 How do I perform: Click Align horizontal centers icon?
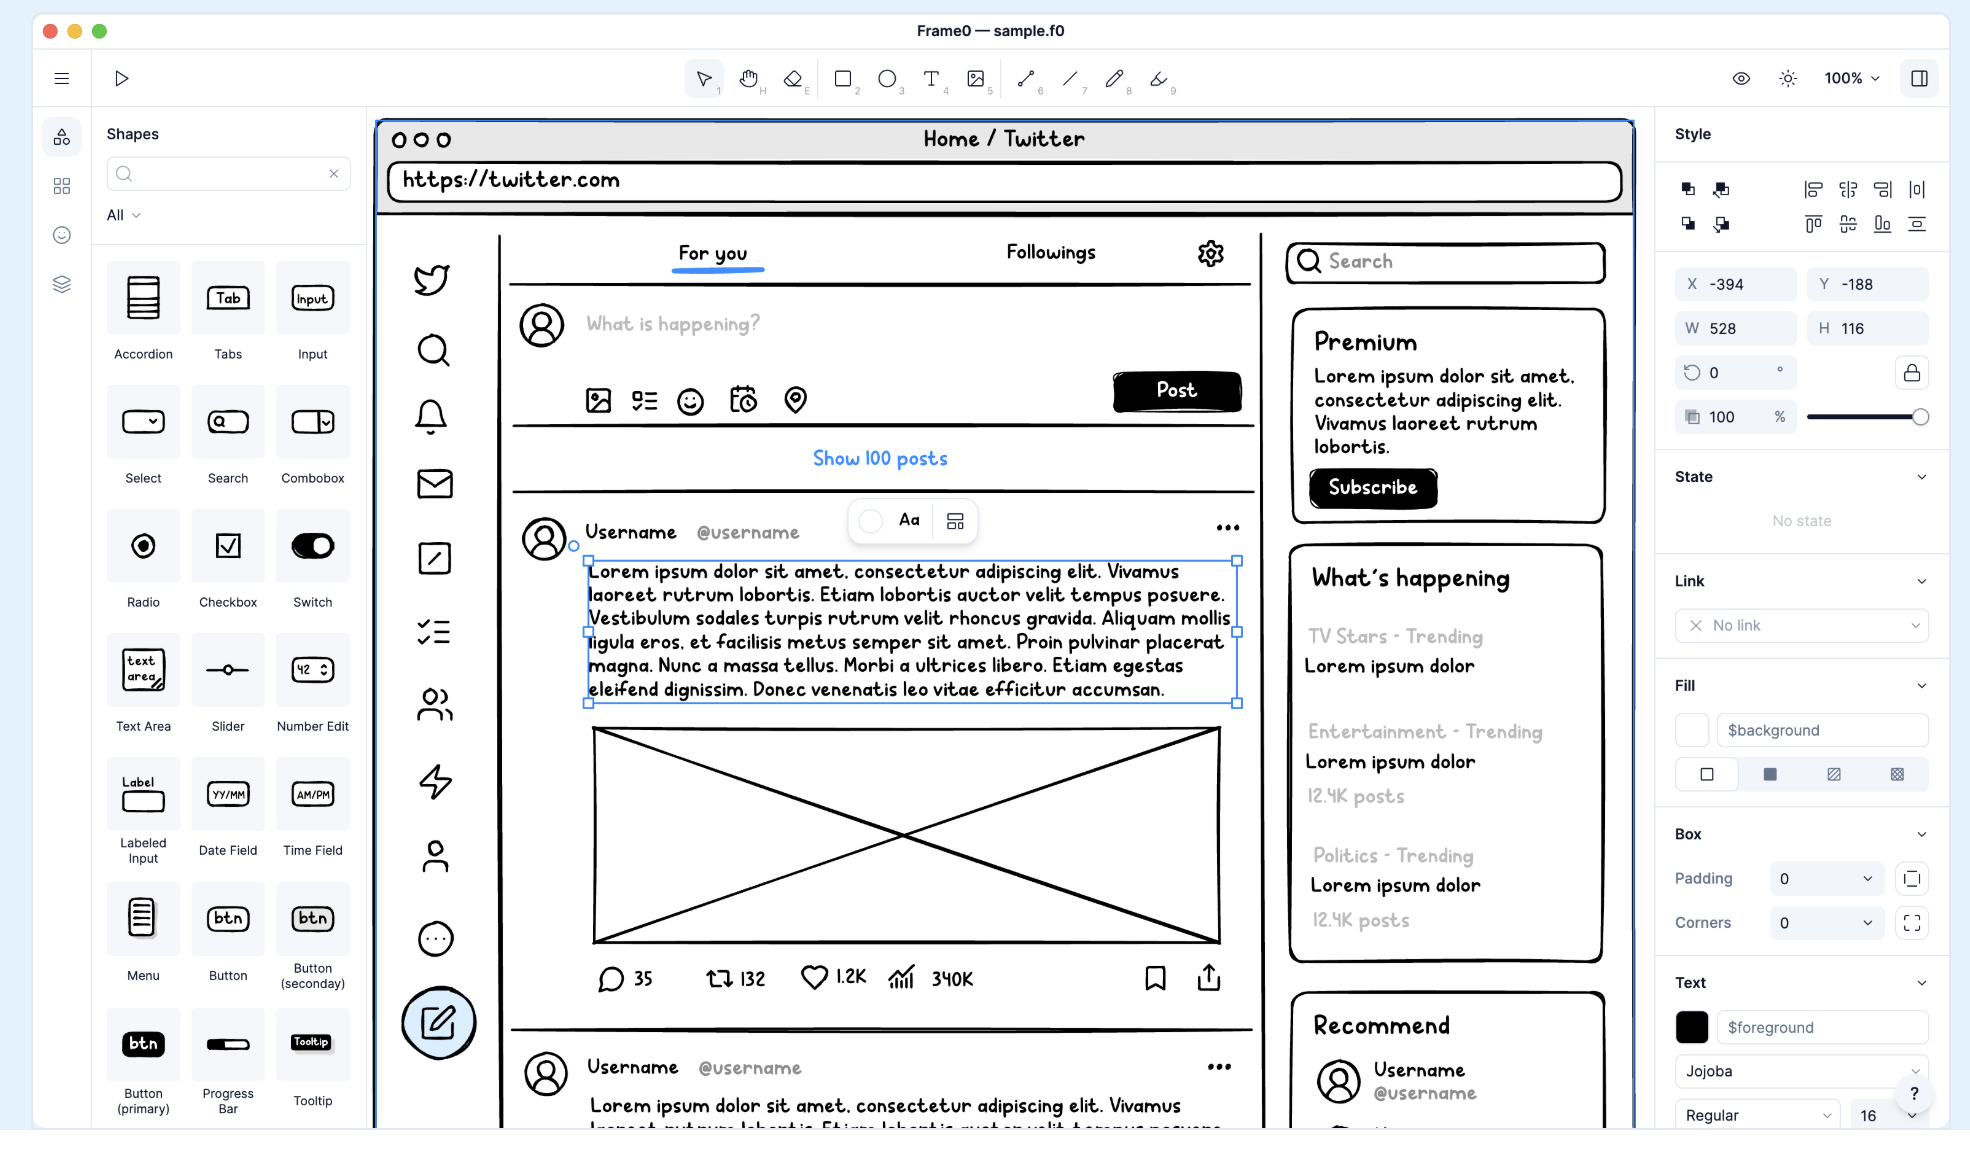coord(1848,189)
